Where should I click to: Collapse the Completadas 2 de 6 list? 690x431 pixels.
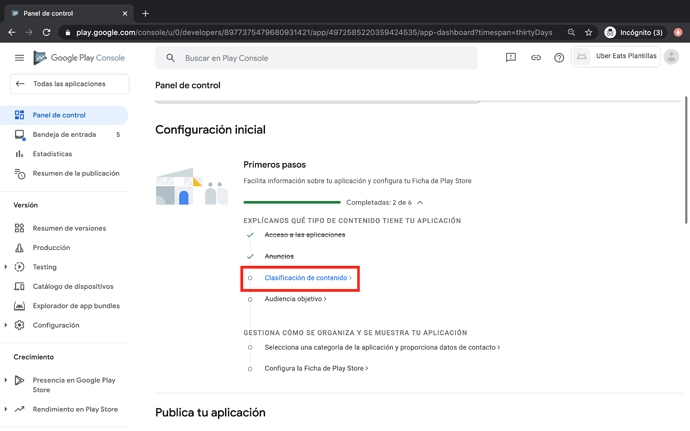pos(420,203)
